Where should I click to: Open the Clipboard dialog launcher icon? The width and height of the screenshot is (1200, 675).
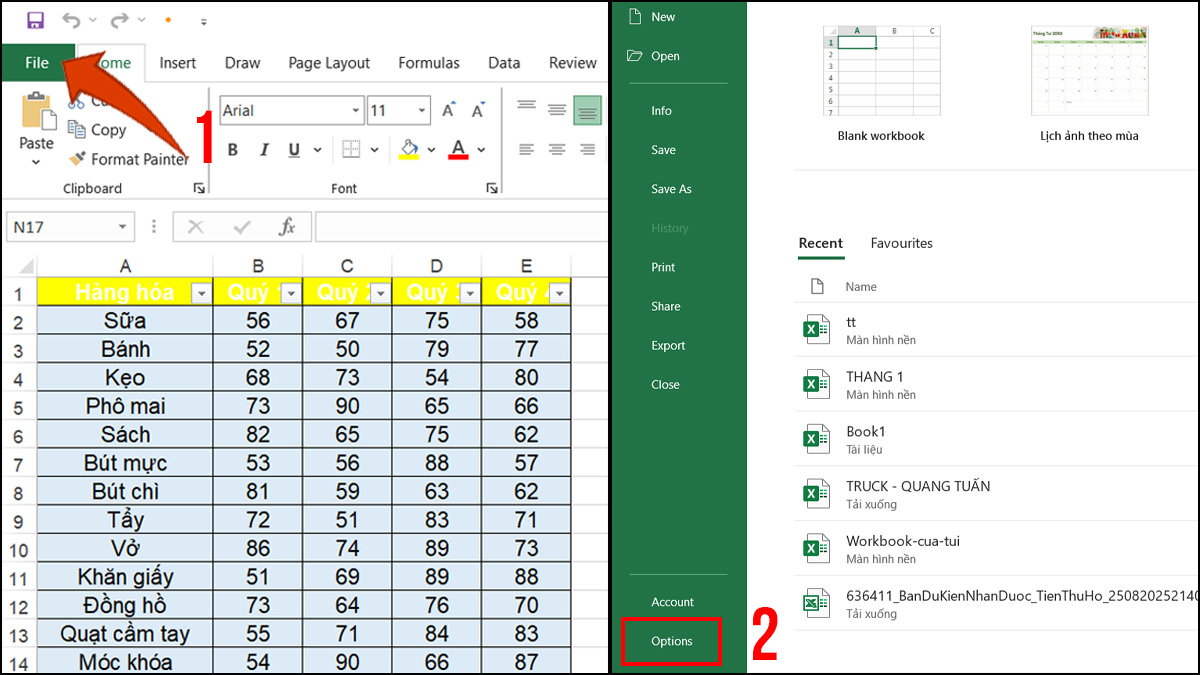pos(199,187)
